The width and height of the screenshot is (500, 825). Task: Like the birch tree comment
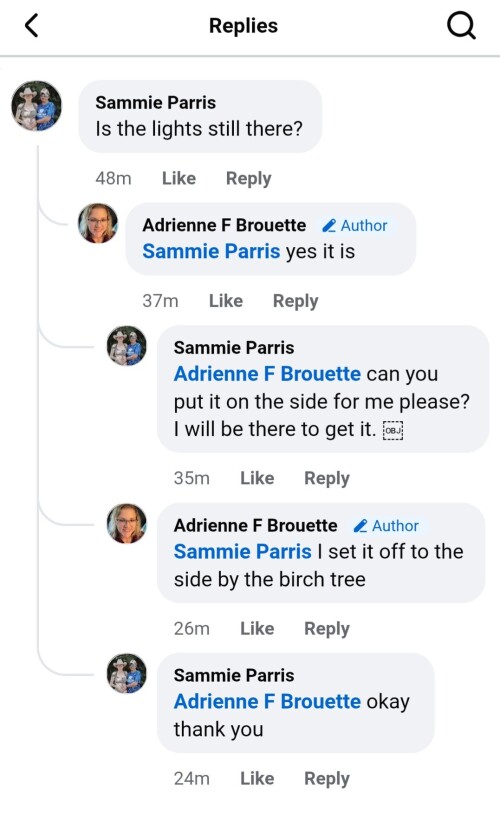click(257, 628)
